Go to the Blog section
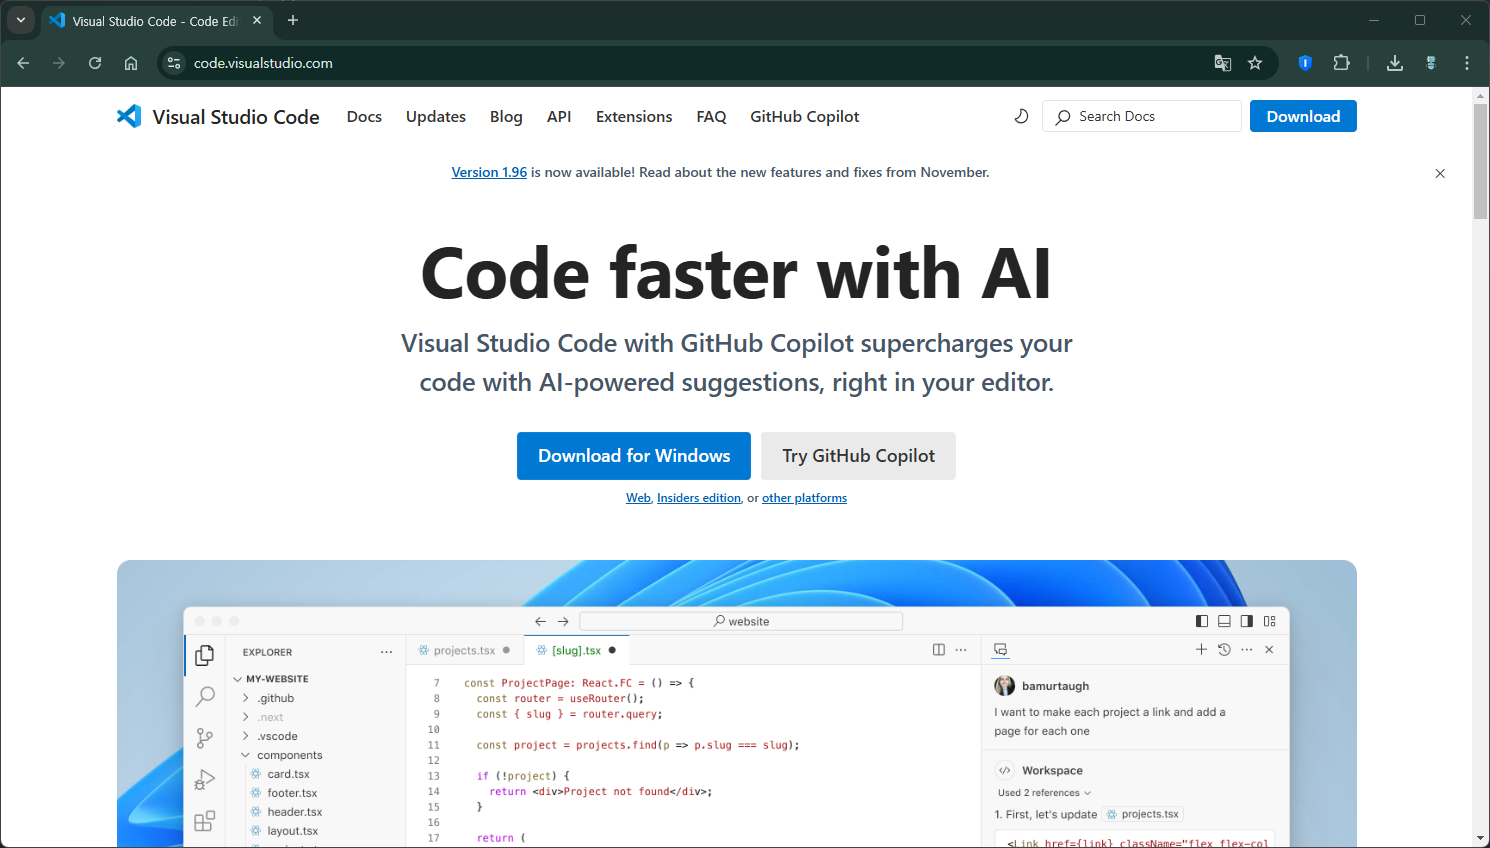The image size is (1490, 848). 506,117
